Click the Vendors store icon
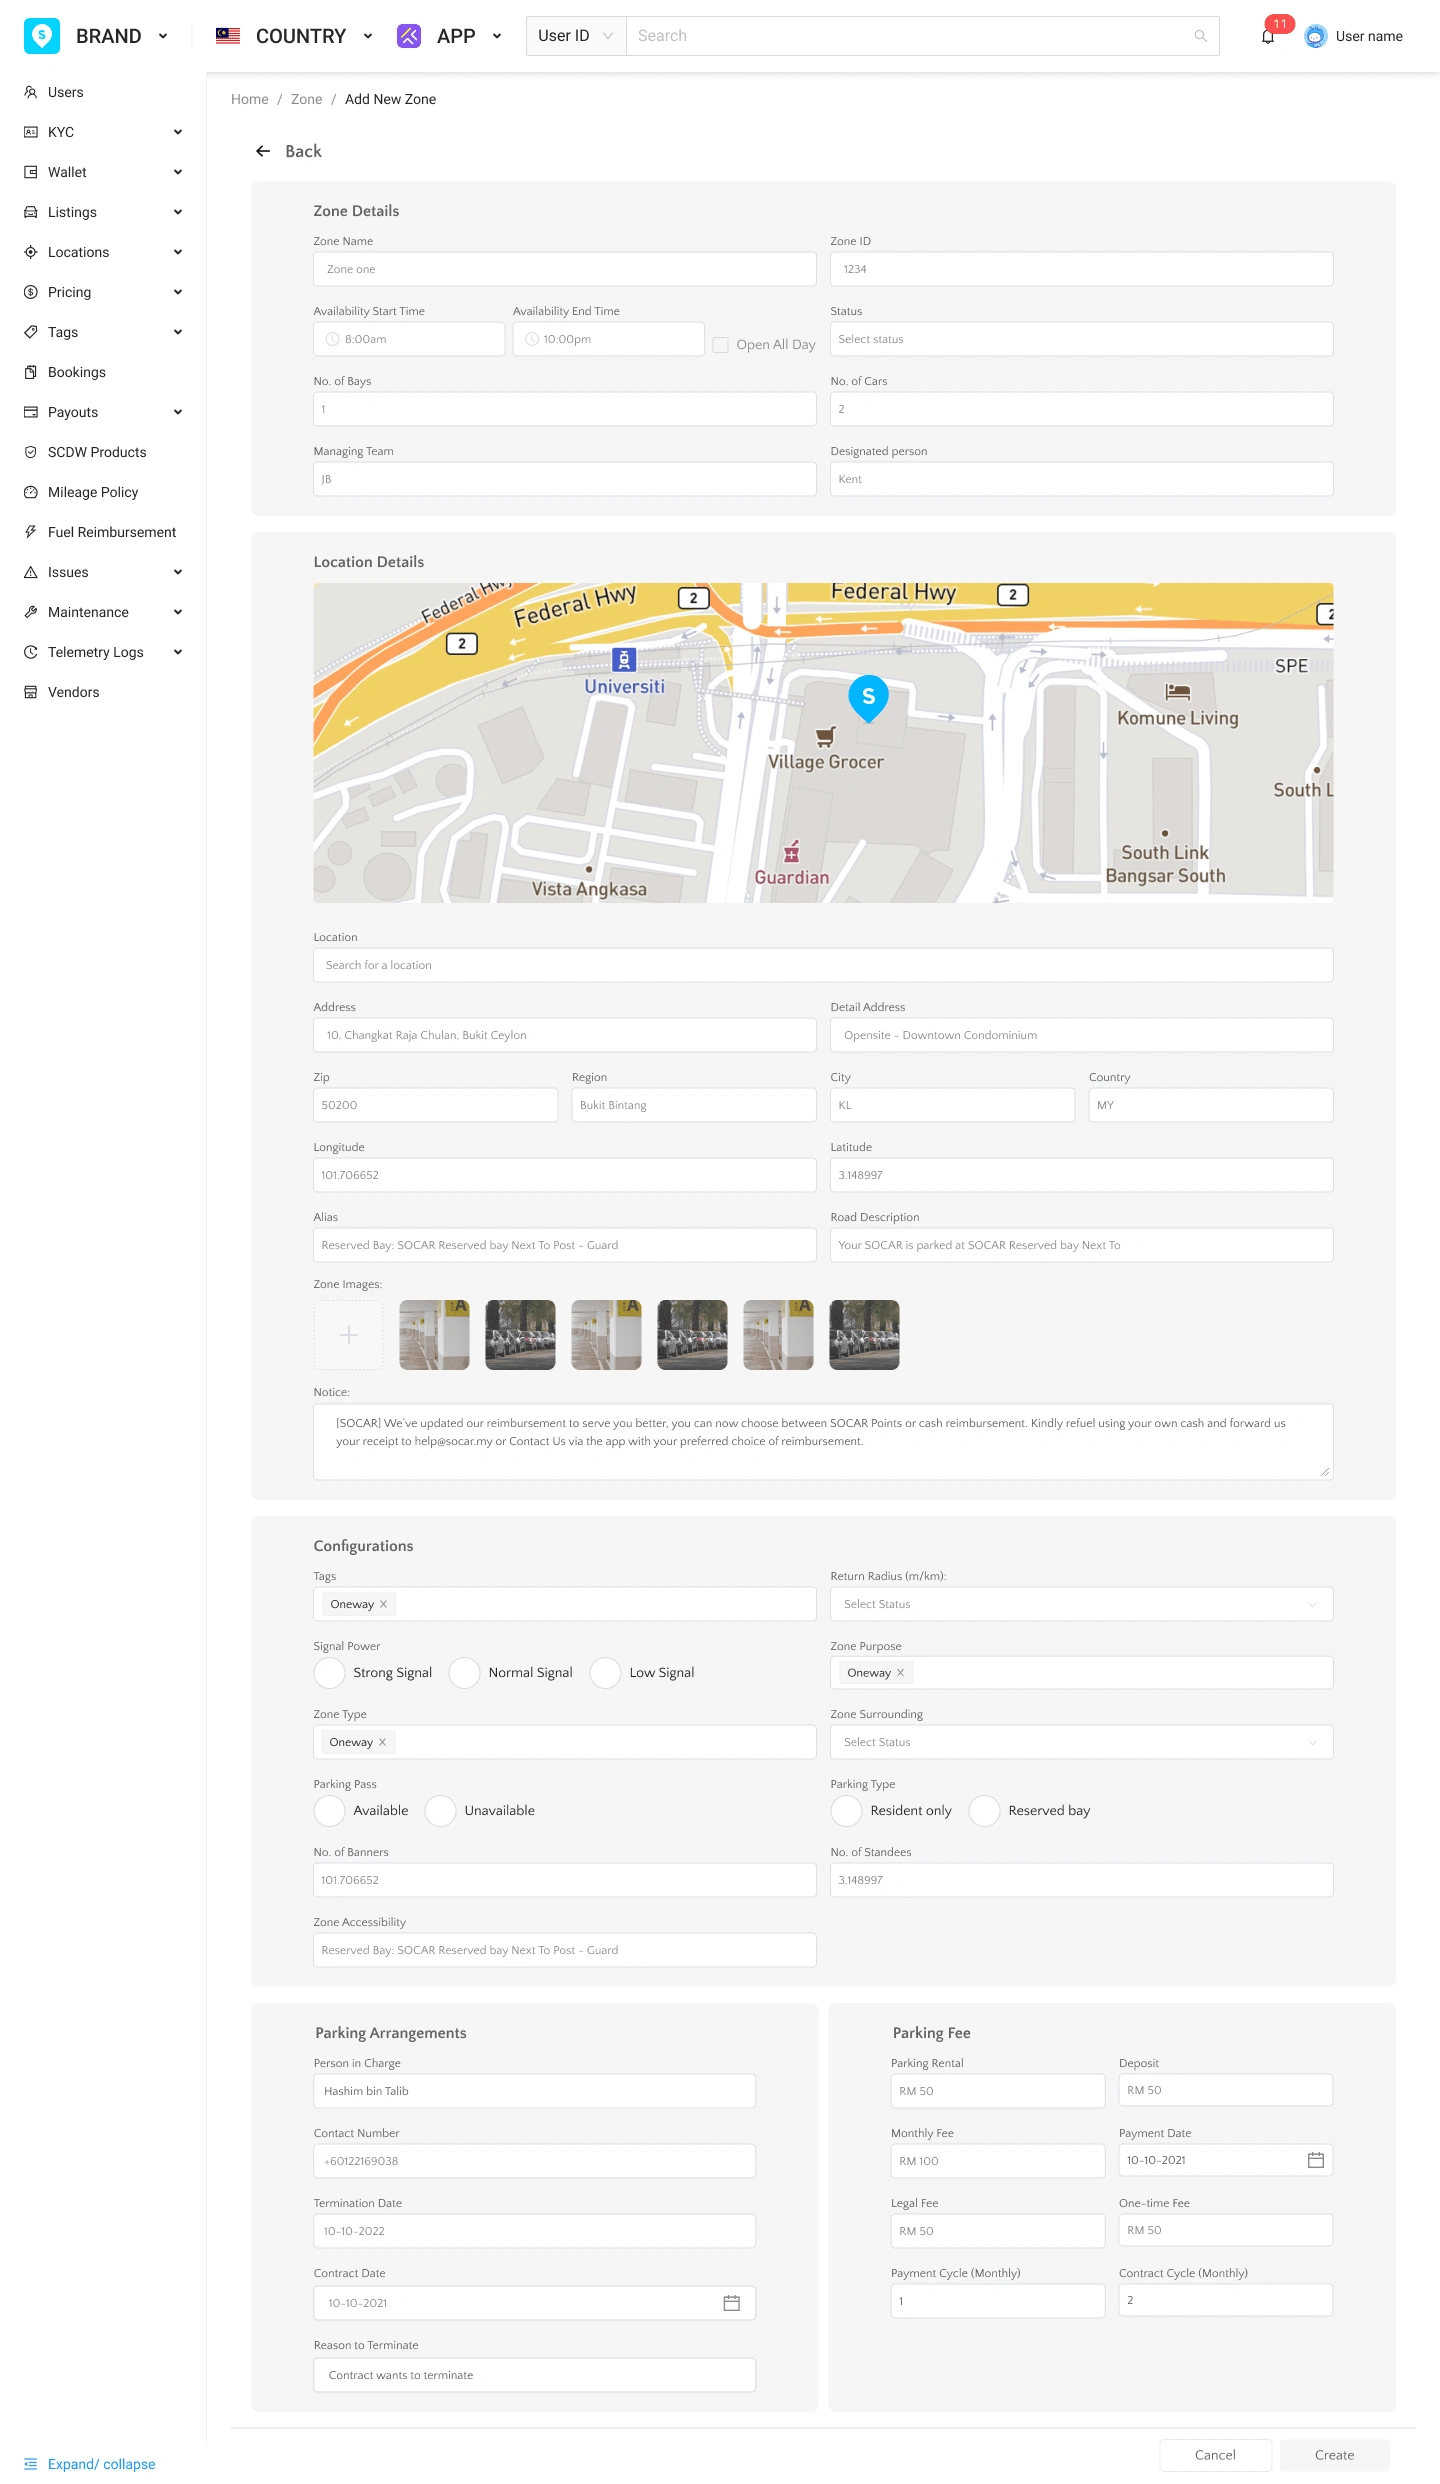Screen dimensions: 1440x2484 coord(31,692)
